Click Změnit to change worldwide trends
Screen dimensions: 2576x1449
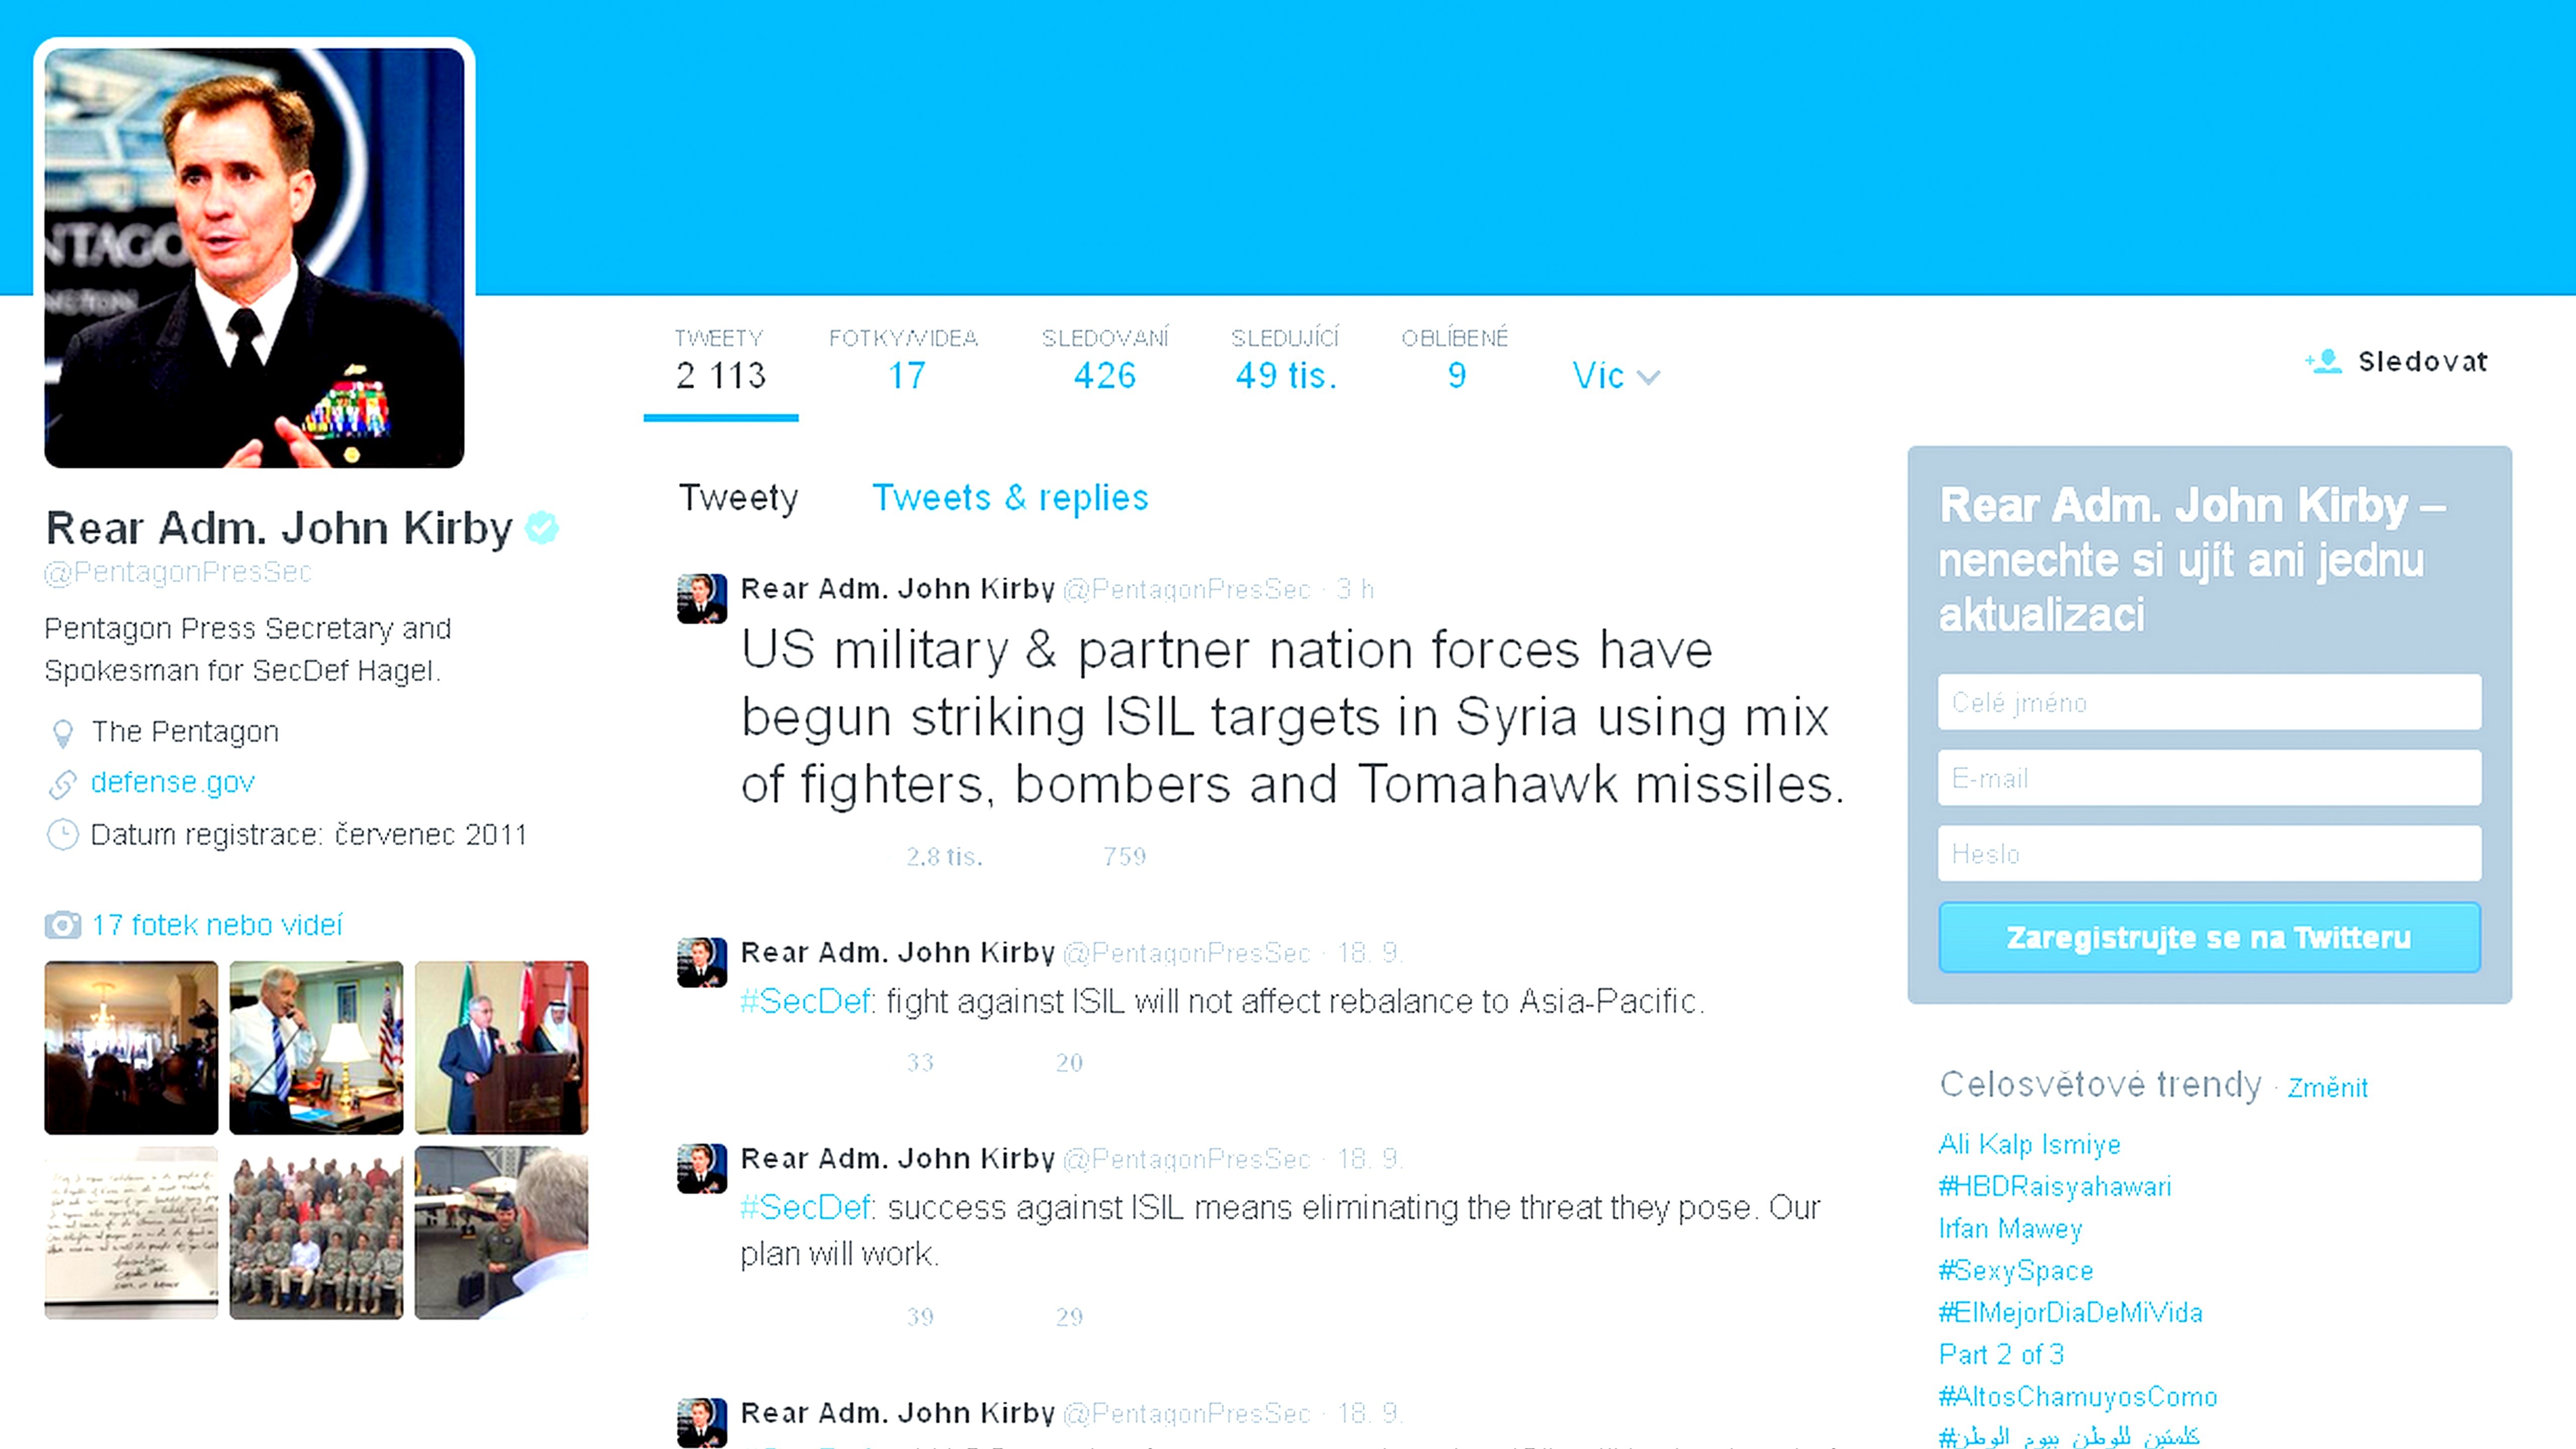coord(2327,1088)
